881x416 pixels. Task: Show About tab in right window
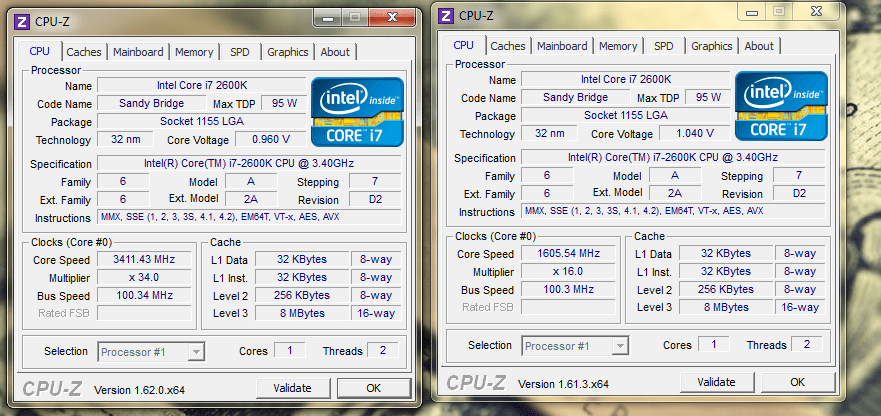point(759,46)
